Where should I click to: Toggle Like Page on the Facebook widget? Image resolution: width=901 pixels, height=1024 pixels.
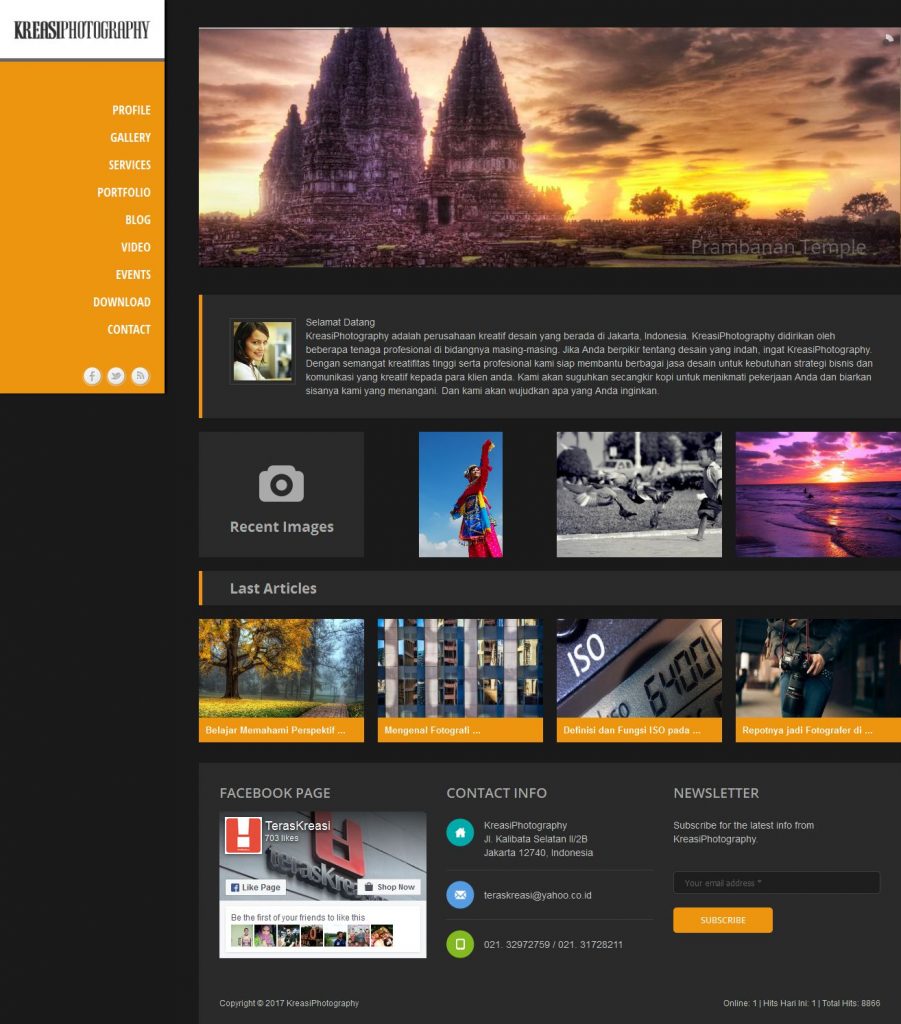pyautogui.click(x=256, y=887)
